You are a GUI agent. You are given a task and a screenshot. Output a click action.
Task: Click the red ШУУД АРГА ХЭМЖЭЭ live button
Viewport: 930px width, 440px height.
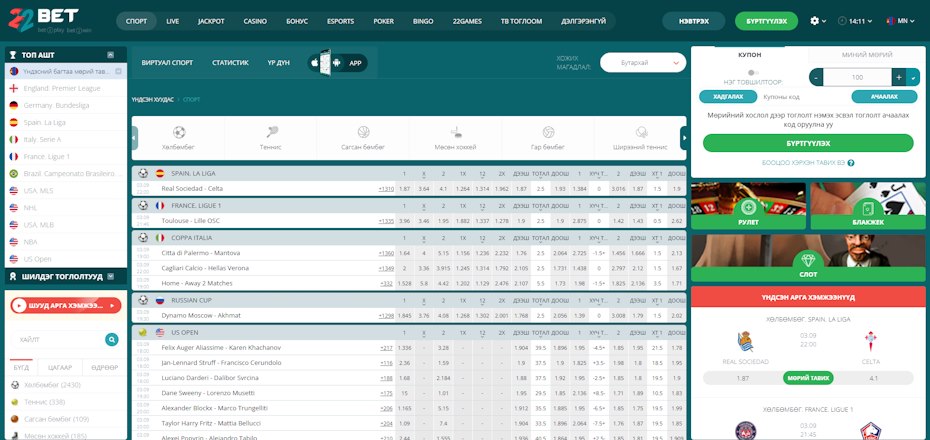[x=66, y=305]
